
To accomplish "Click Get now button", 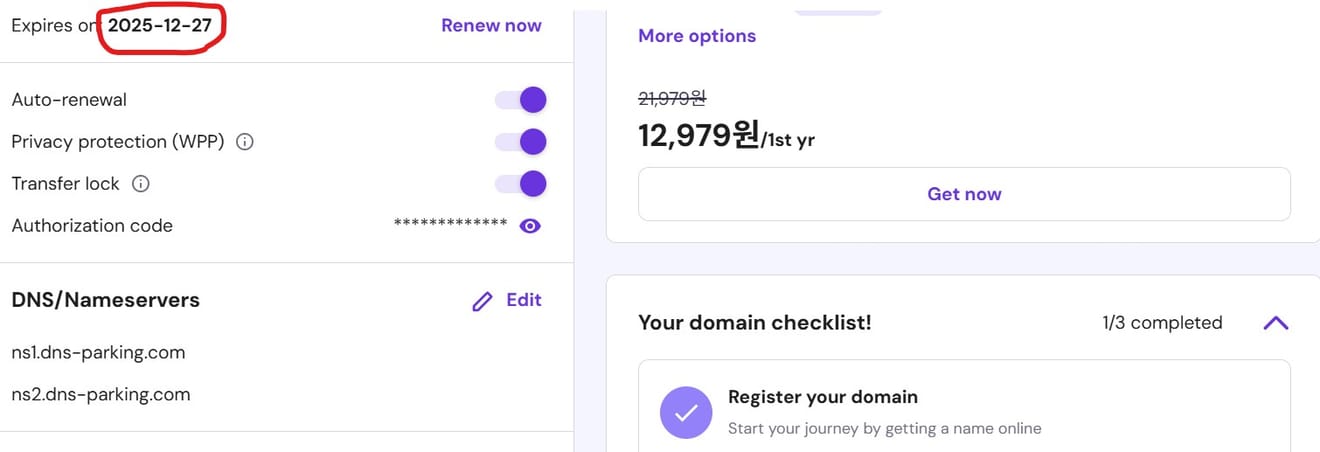I will (x=964, y=194).
